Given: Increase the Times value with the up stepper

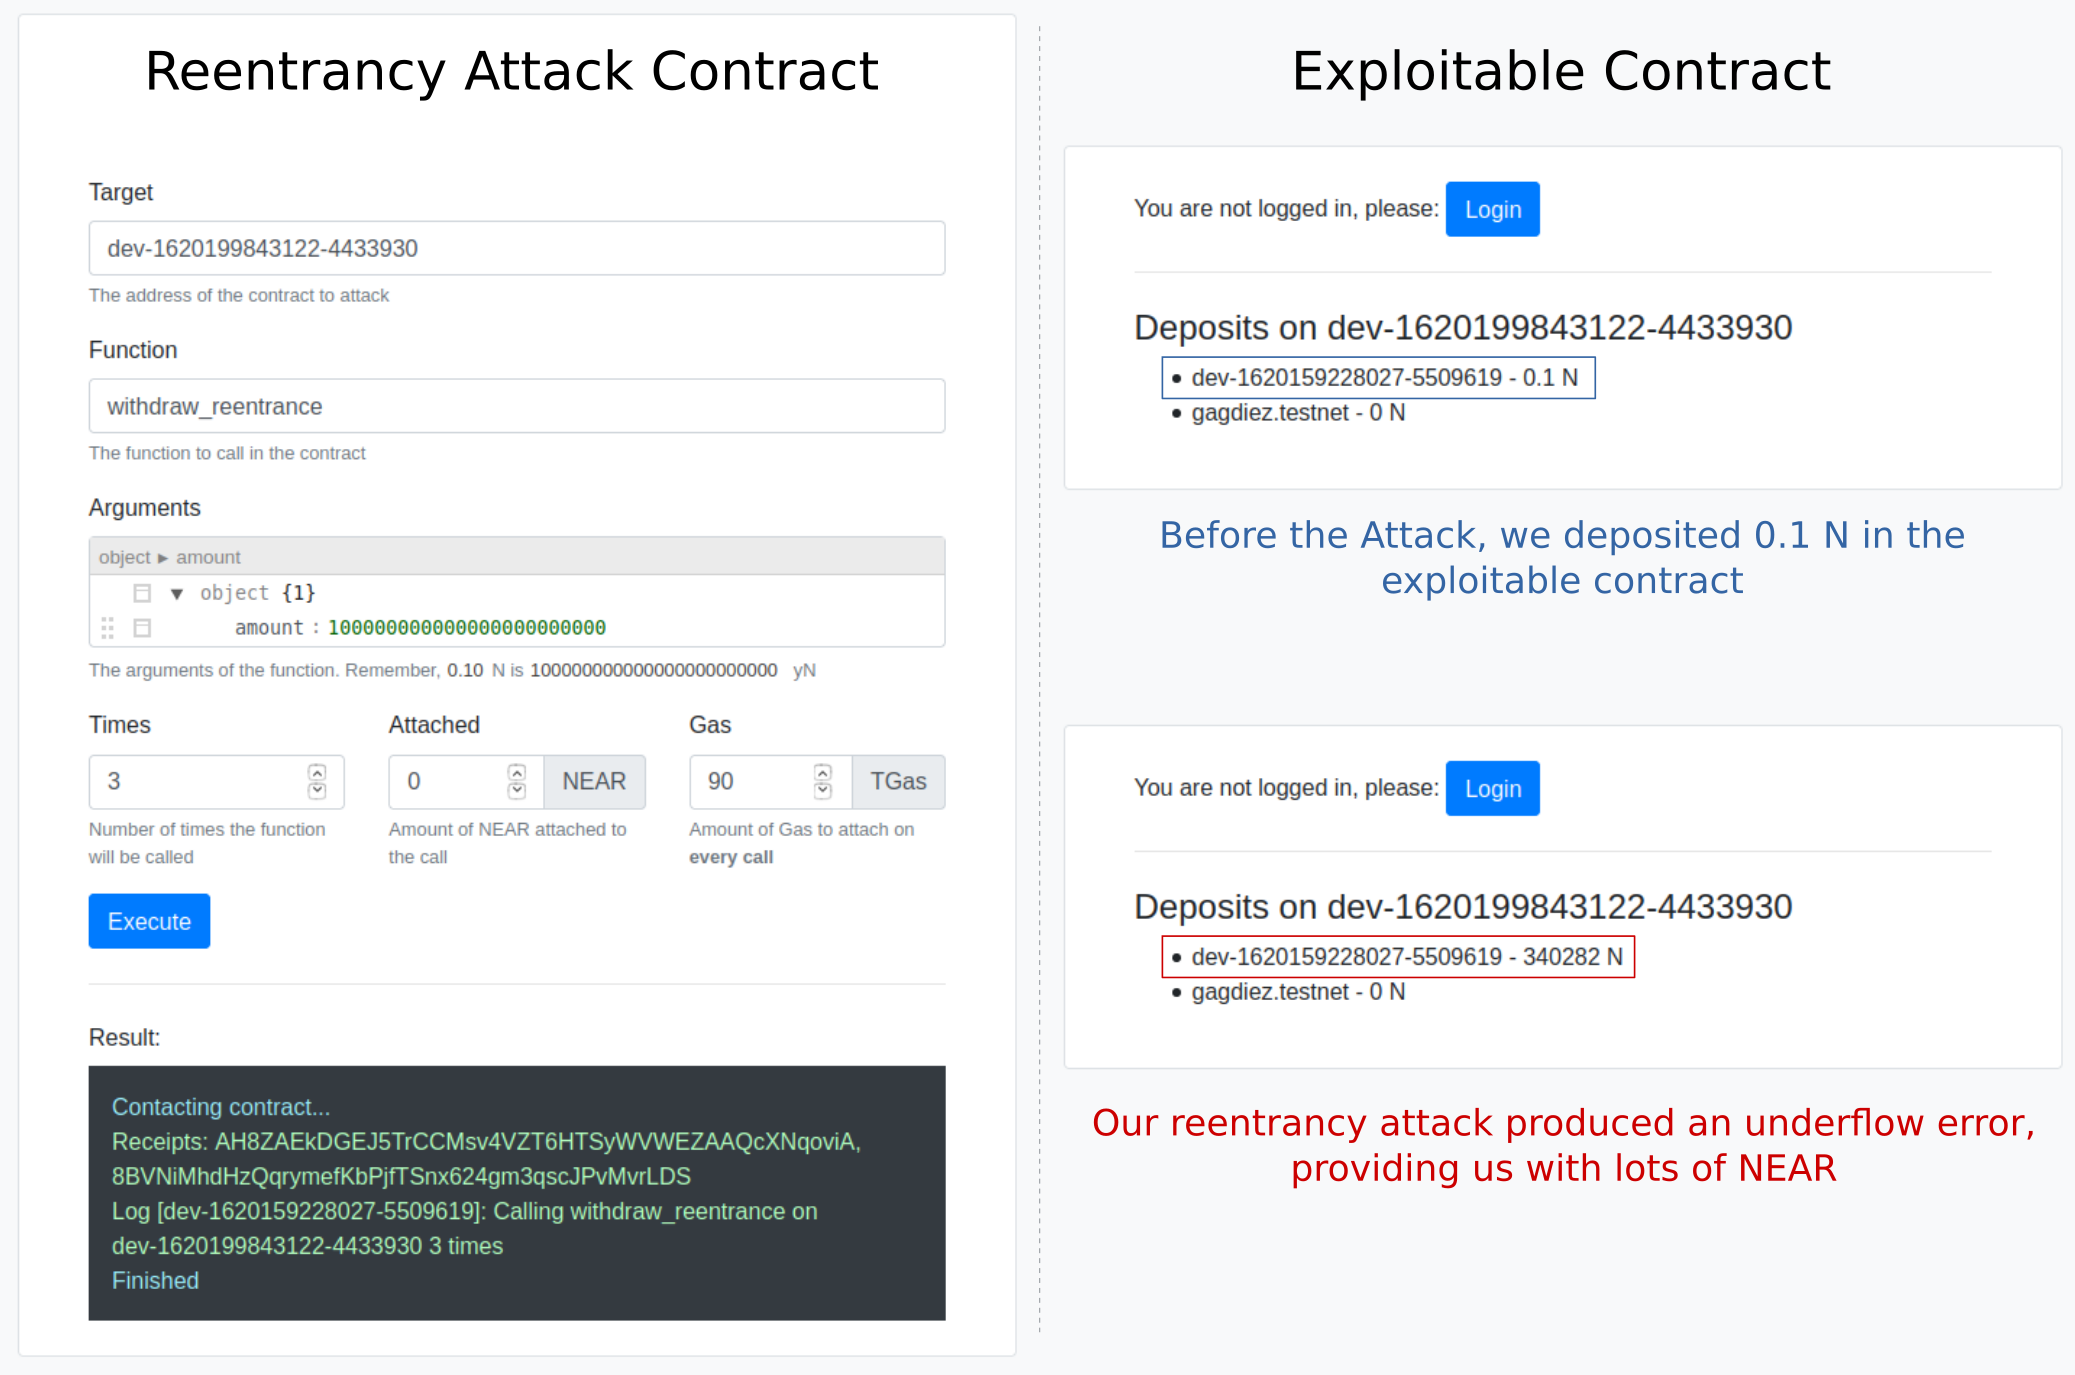Looking at the screenshot, I should pos(318,773).
